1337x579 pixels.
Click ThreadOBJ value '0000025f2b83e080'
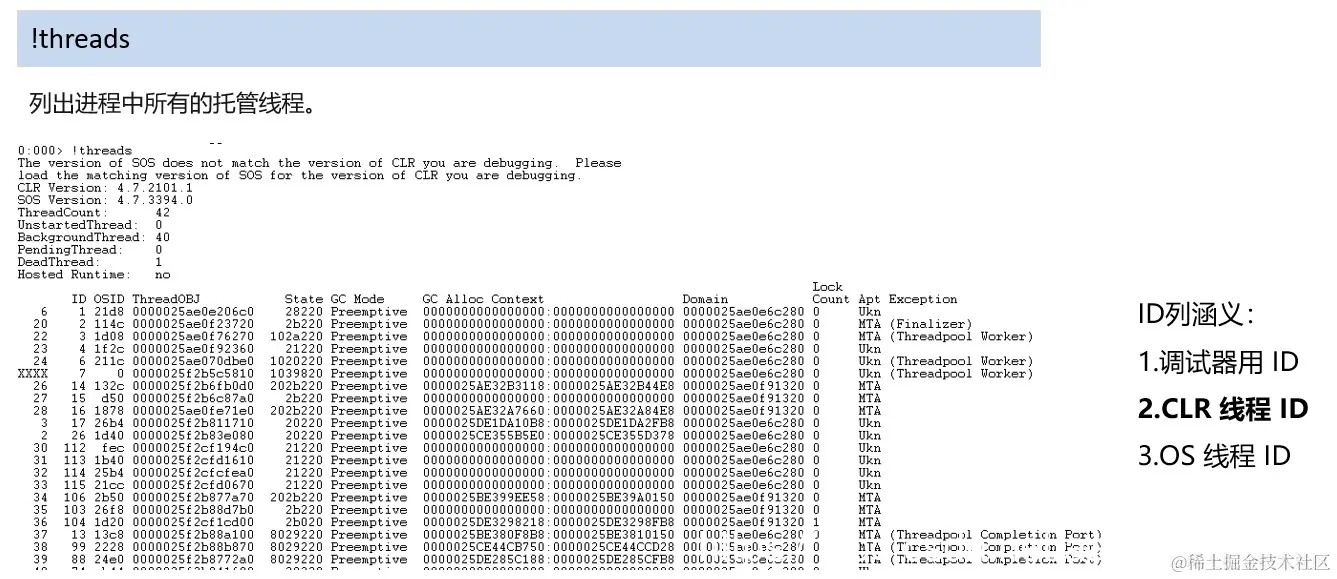(193, 436)
